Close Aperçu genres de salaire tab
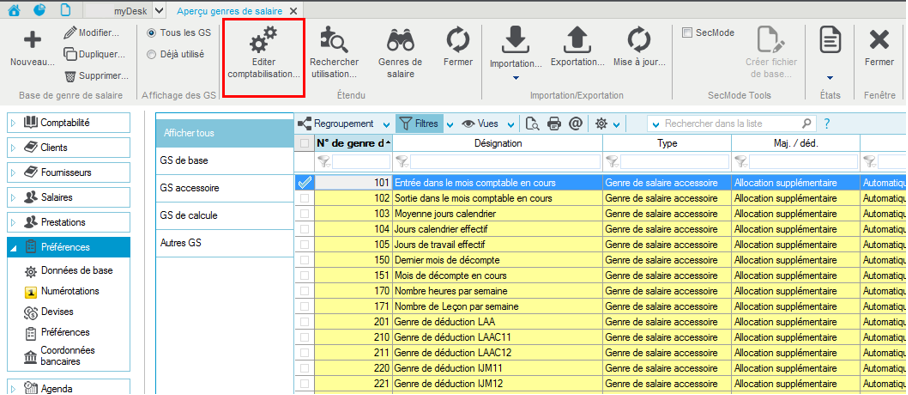 293,11
